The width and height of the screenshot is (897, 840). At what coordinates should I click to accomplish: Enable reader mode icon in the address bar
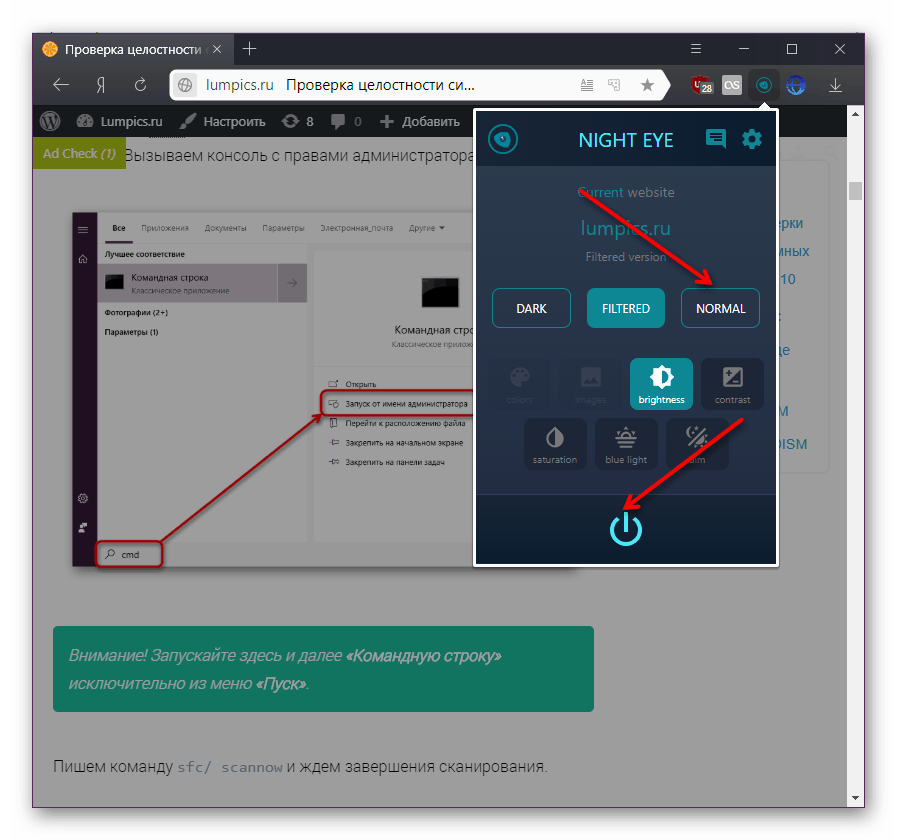(x=586, y=85)
